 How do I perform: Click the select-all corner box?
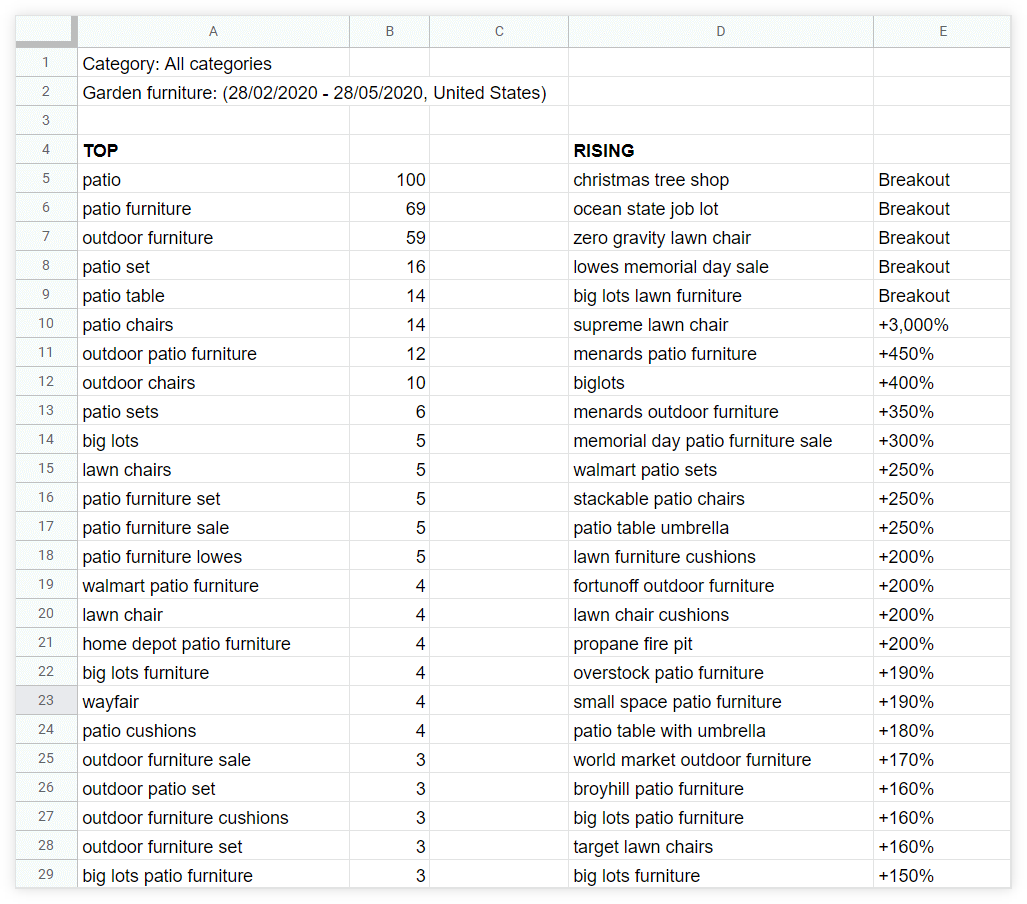(x=46, y=31)
